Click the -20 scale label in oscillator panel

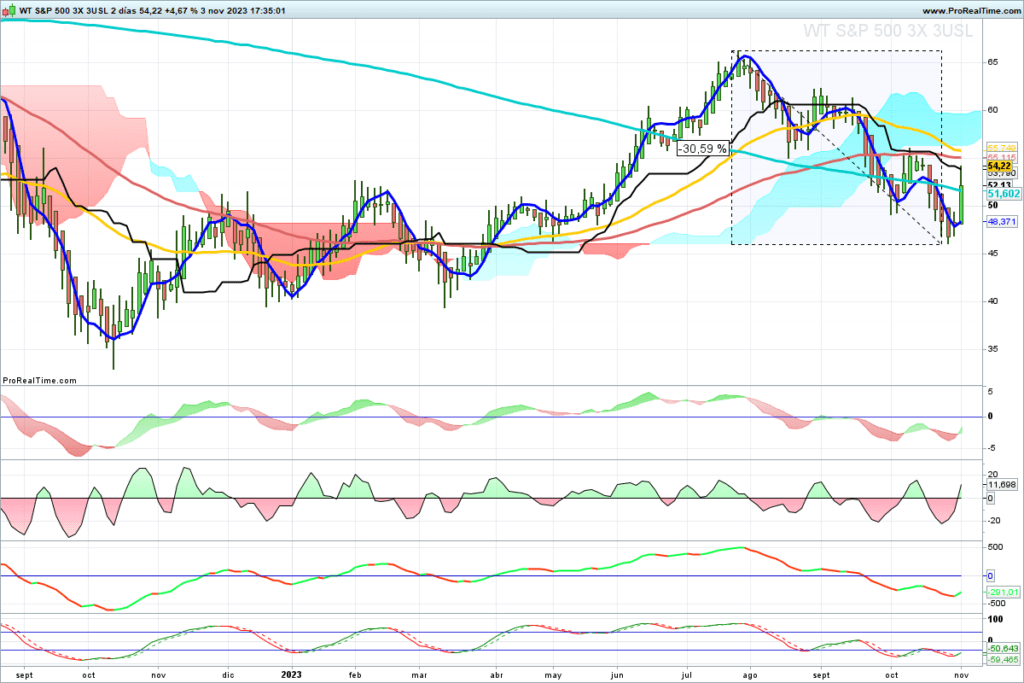click(x=992, y=520)
